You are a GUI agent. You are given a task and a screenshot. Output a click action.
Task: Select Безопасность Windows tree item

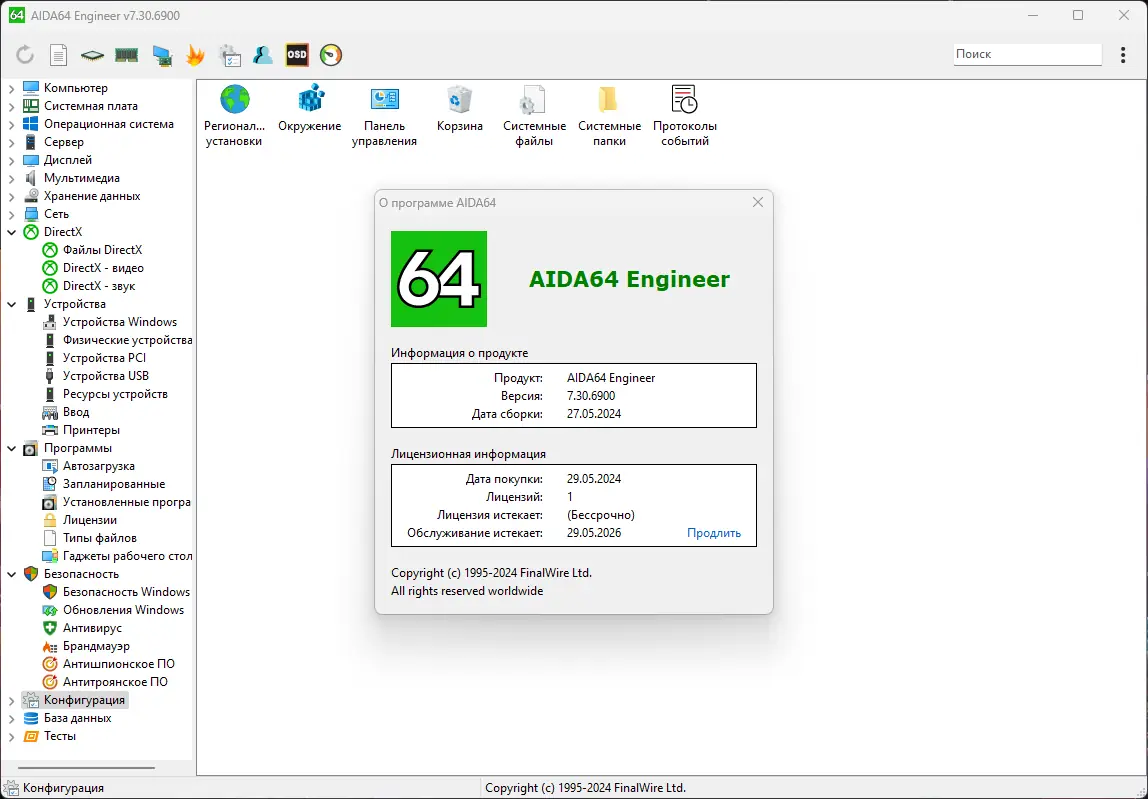click(x=126, y=592)
